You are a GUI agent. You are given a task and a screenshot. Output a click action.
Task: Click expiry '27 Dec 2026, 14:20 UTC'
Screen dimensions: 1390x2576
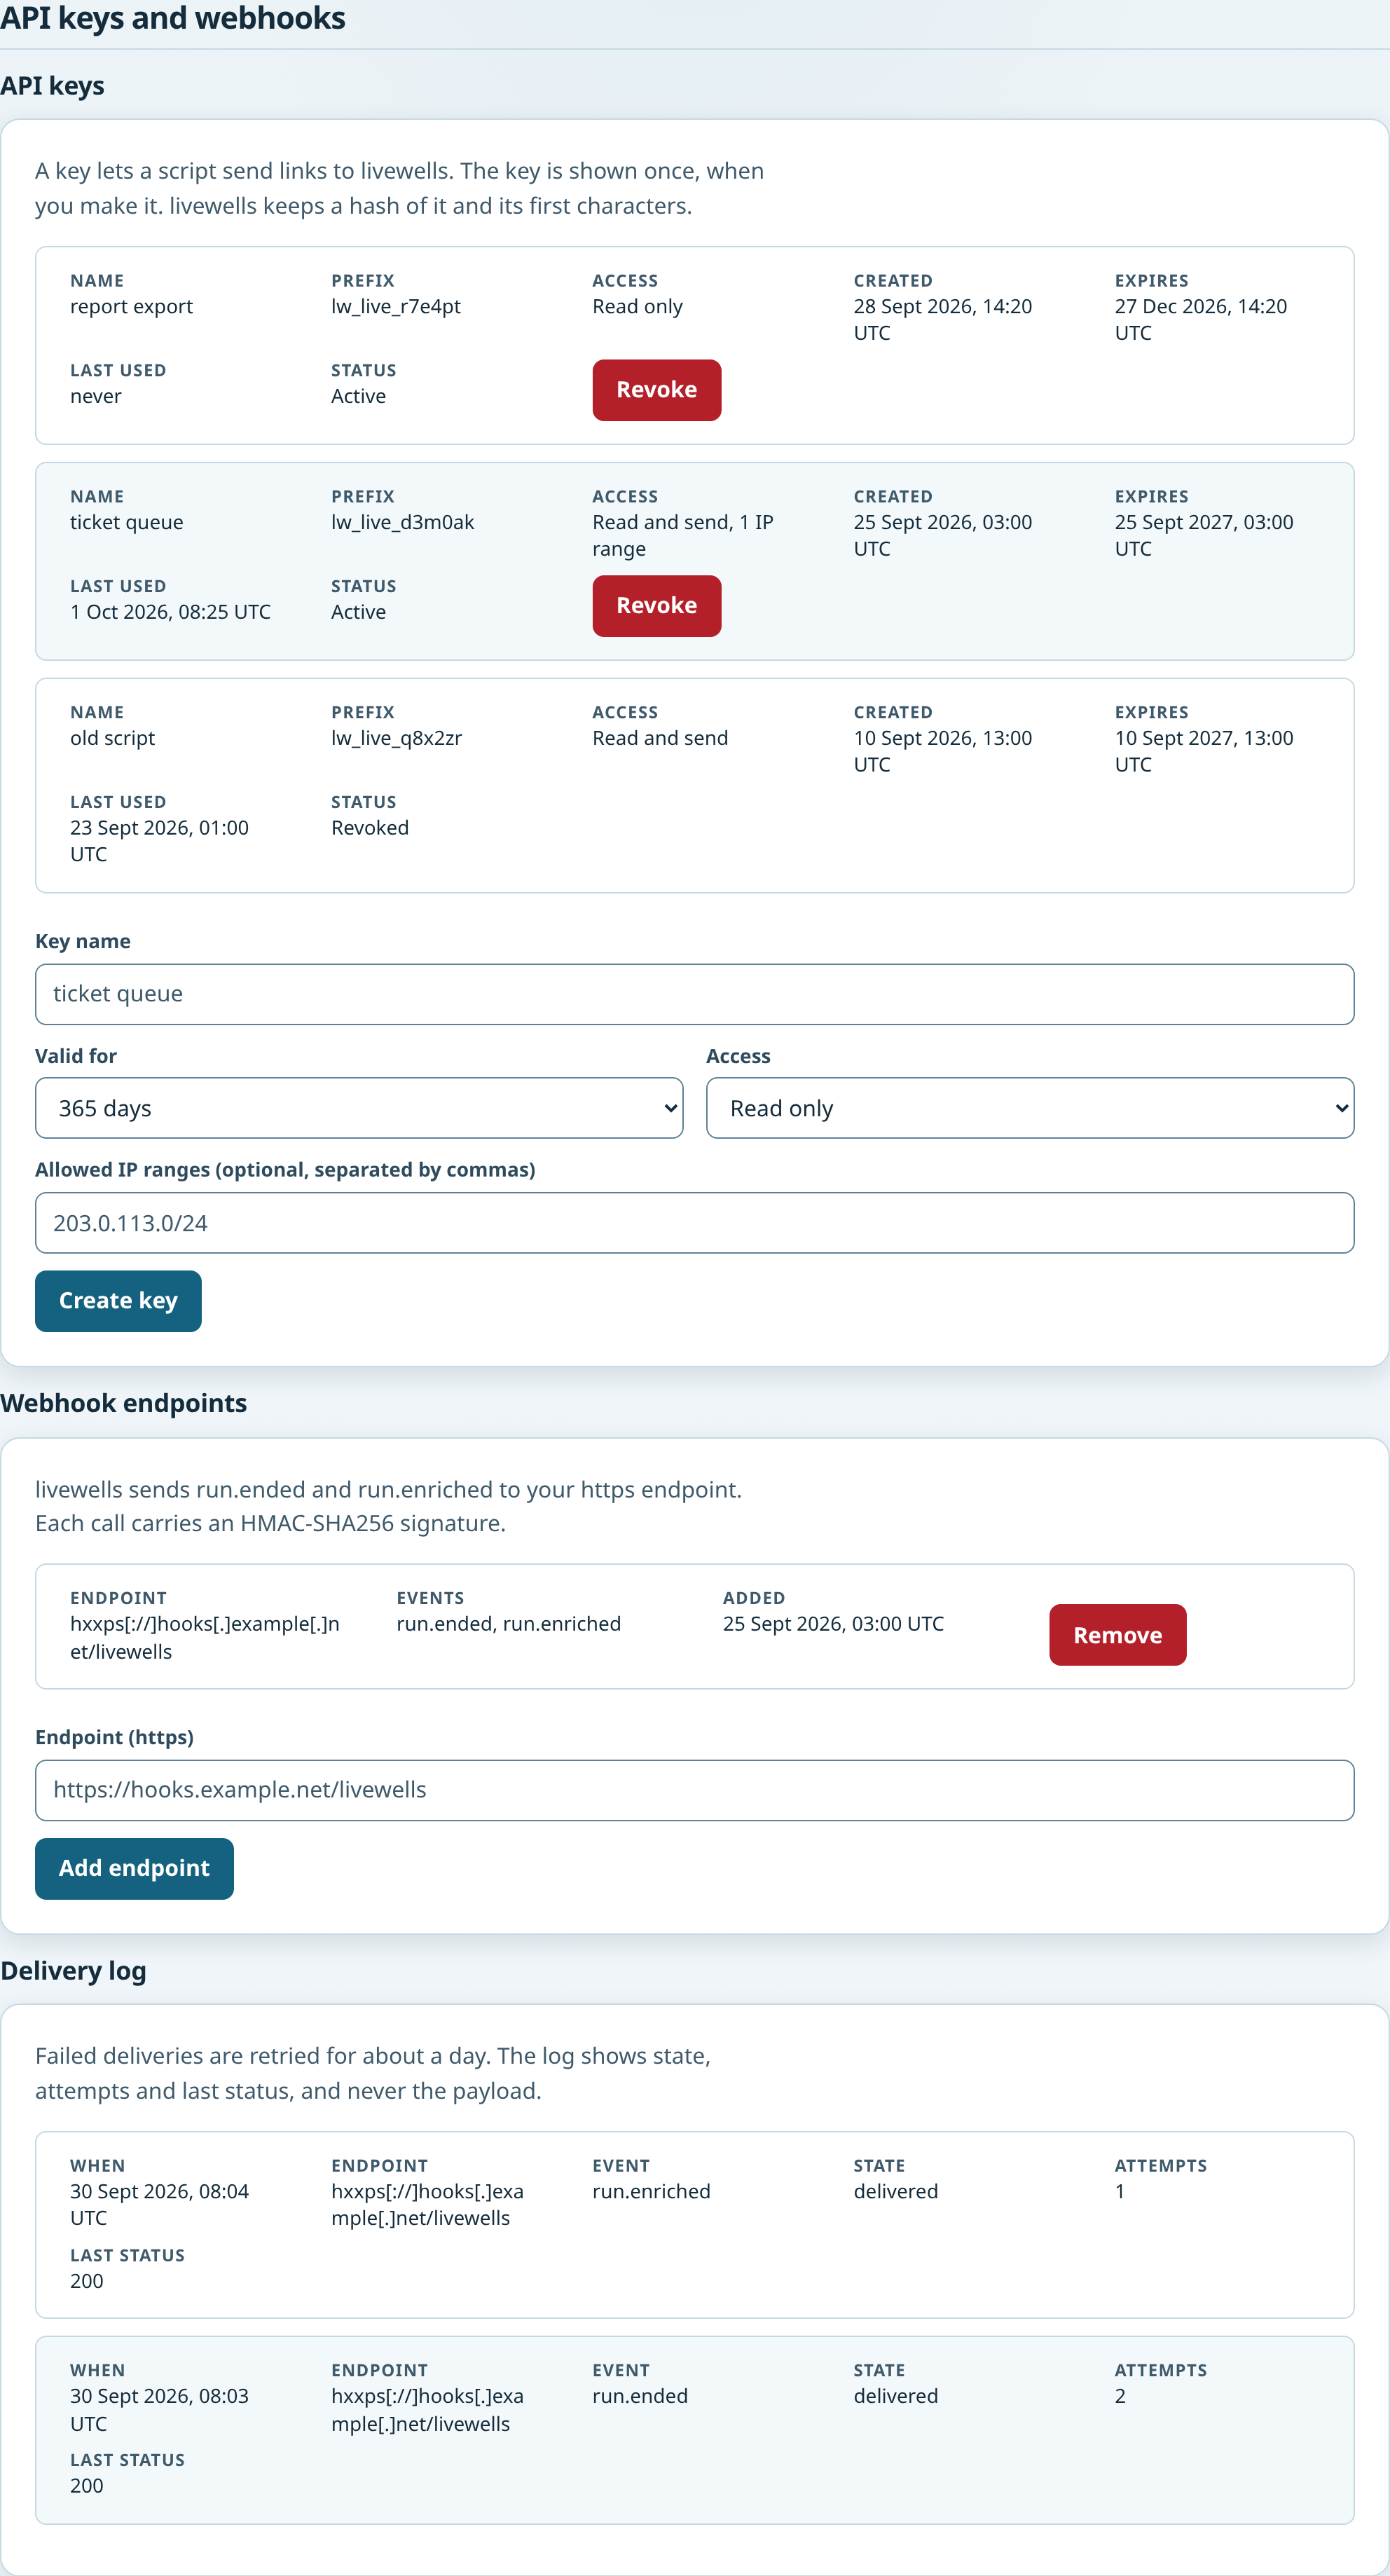click(x=1201, y=320)
